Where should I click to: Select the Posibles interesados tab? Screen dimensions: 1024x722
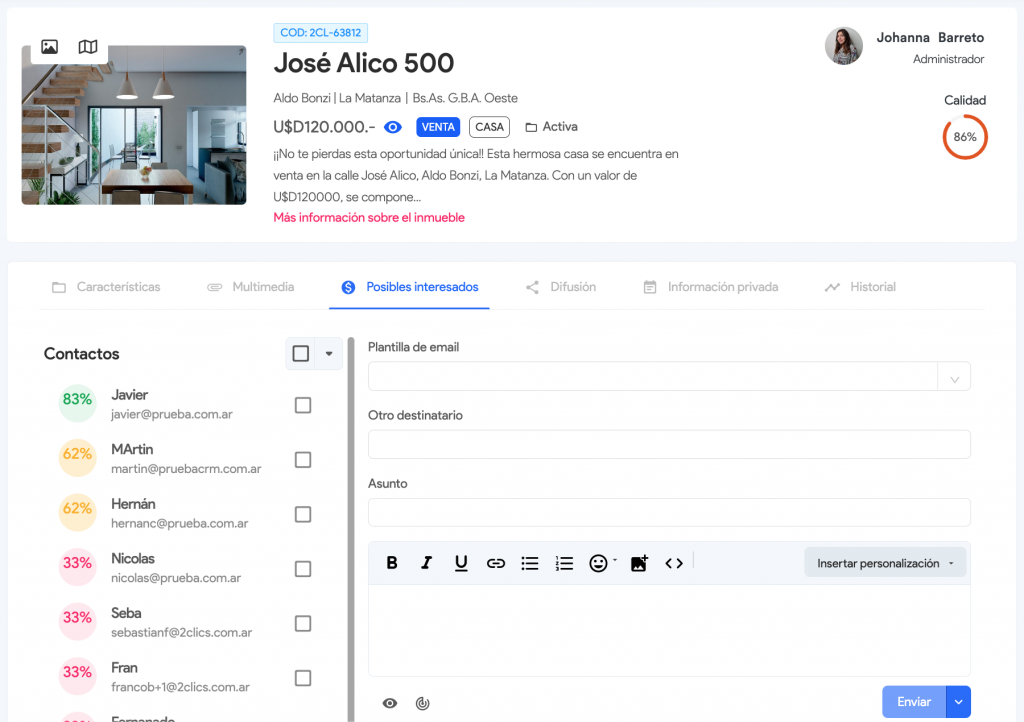point(409,287)
